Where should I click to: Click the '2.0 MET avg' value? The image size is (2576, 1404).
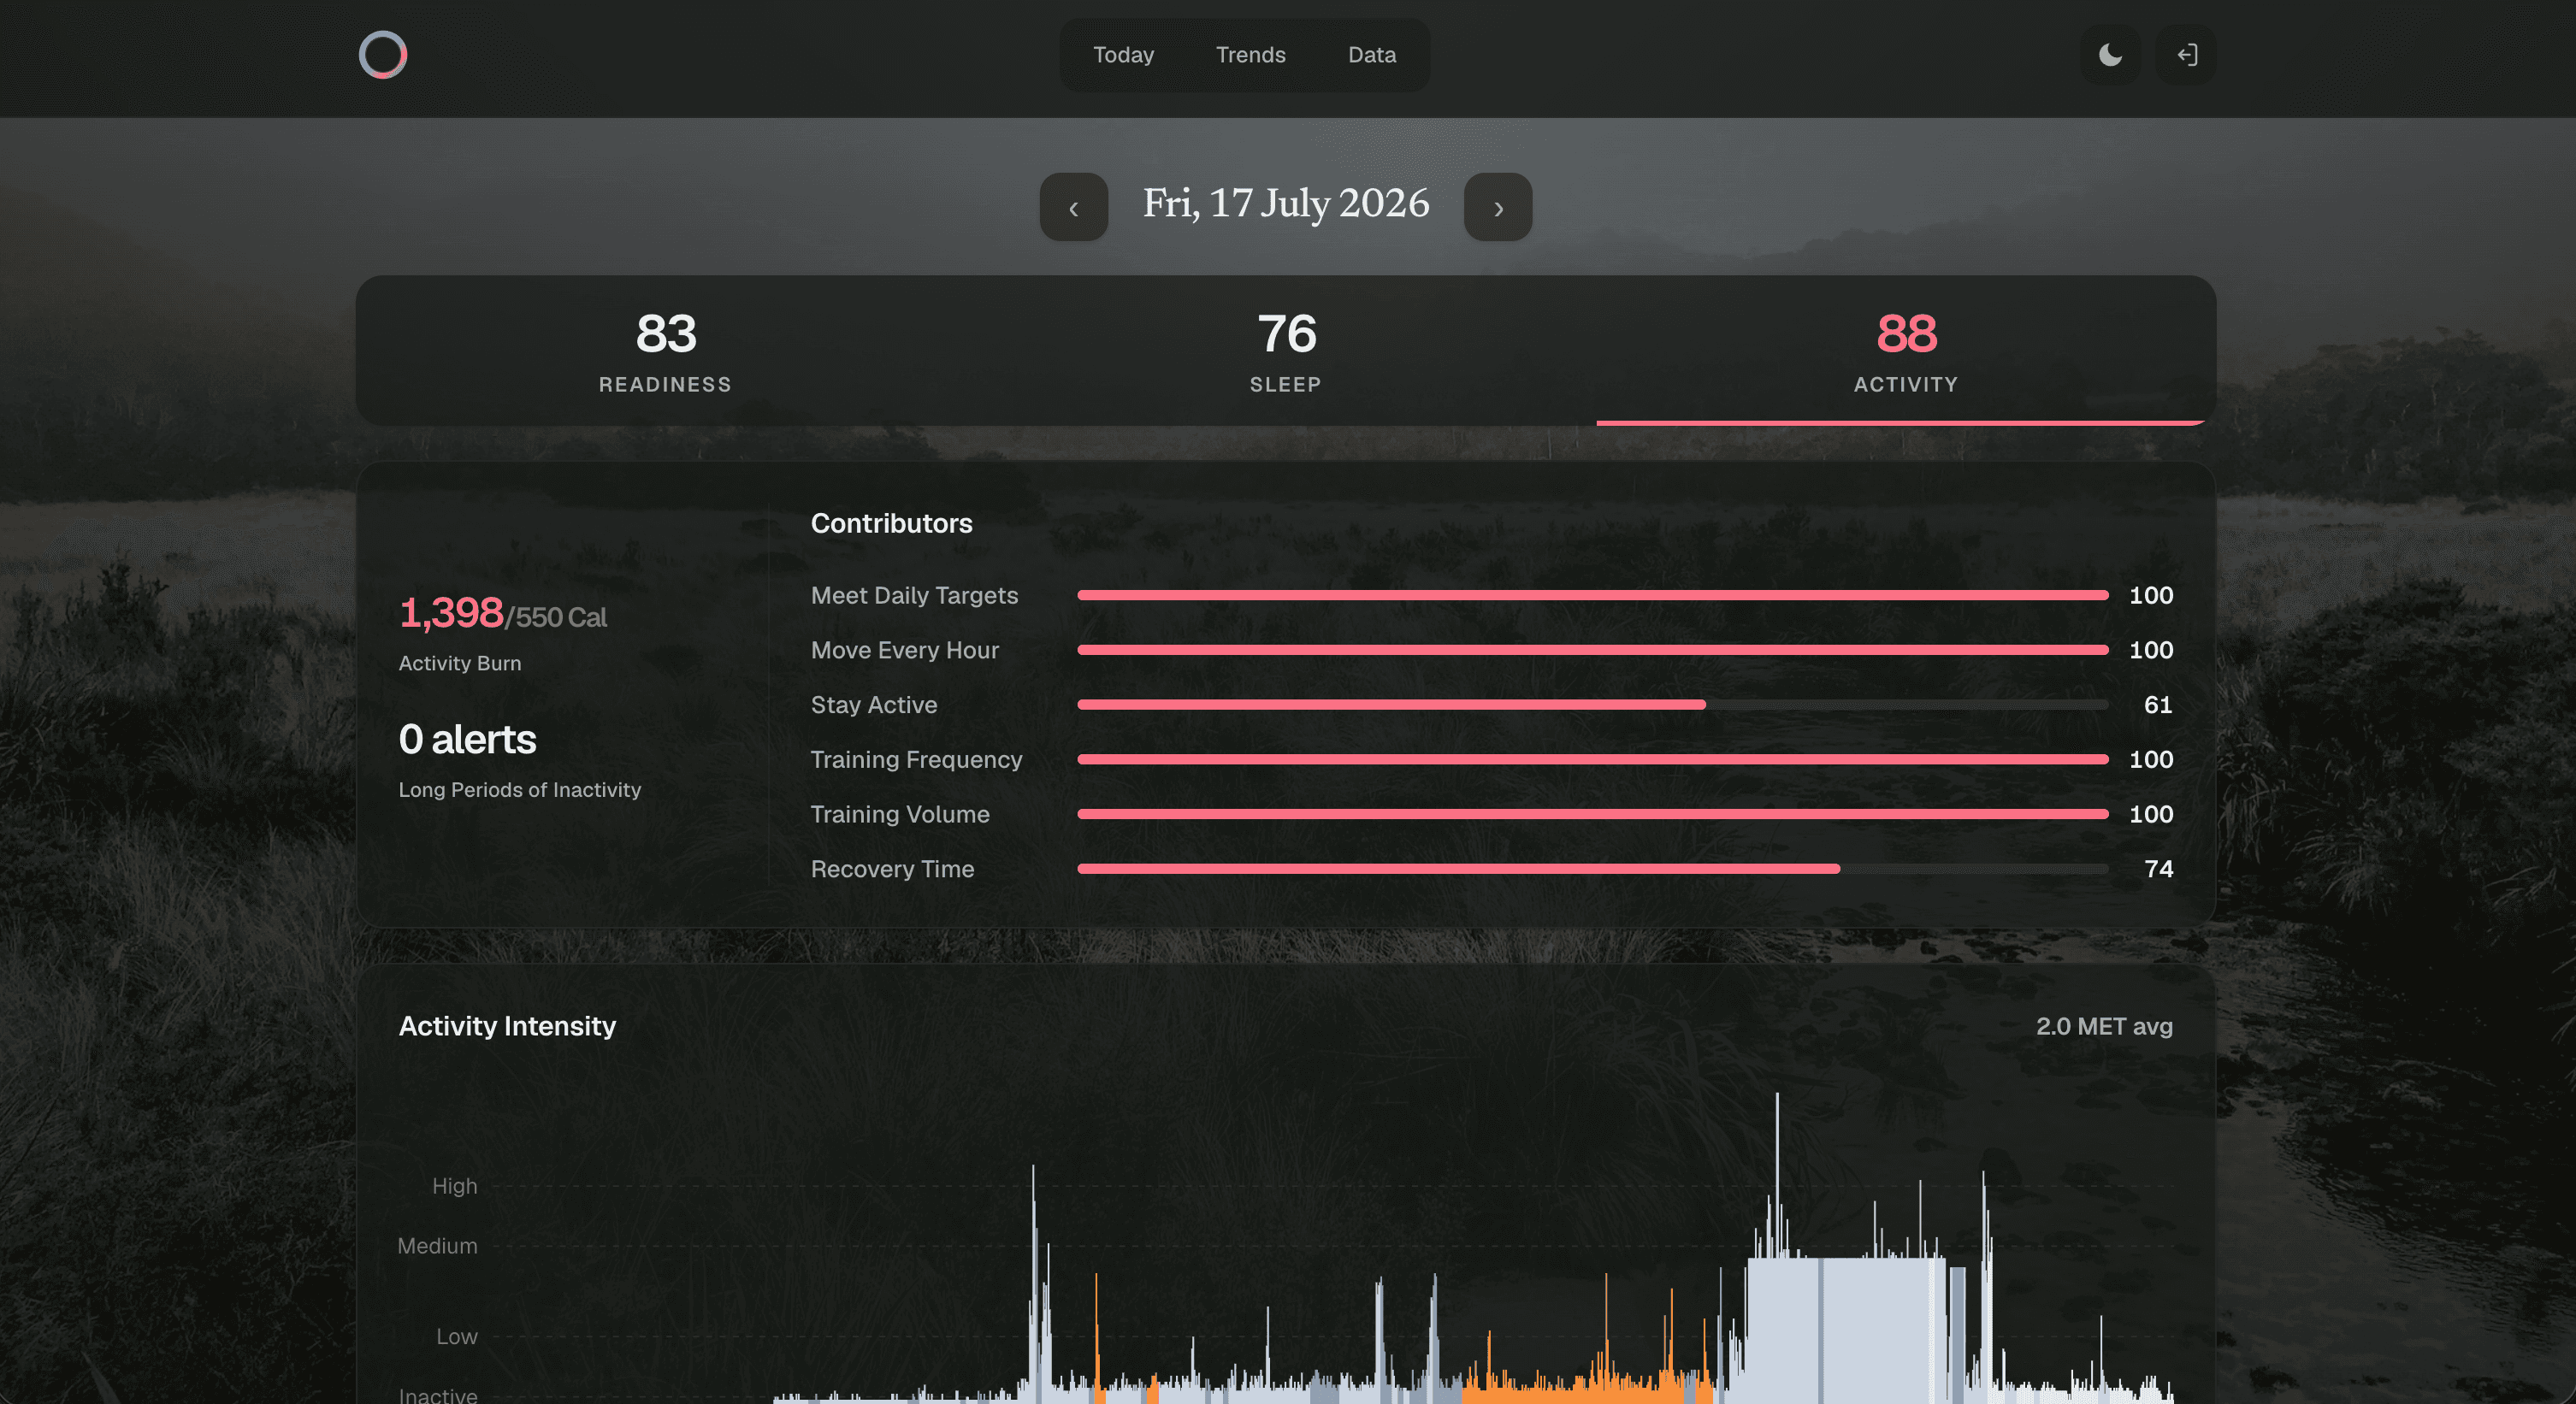click(2104, 1026)
